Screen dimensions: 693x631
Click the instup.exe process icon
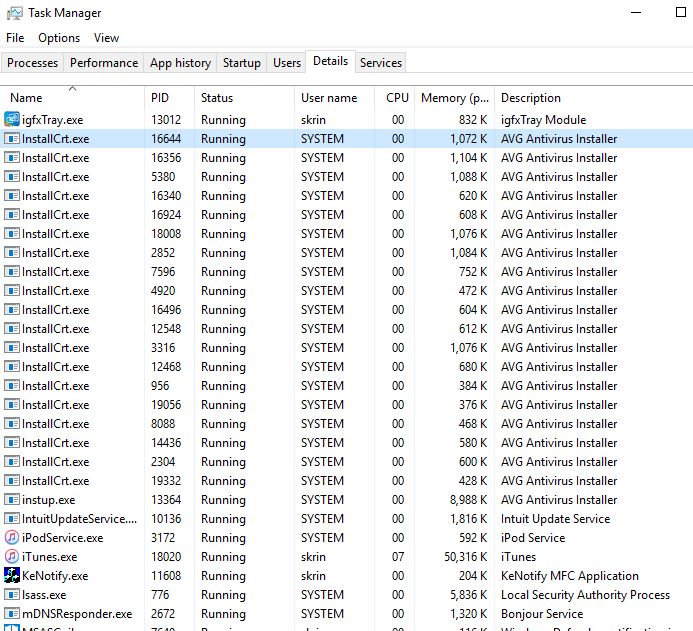pos(11,499)
